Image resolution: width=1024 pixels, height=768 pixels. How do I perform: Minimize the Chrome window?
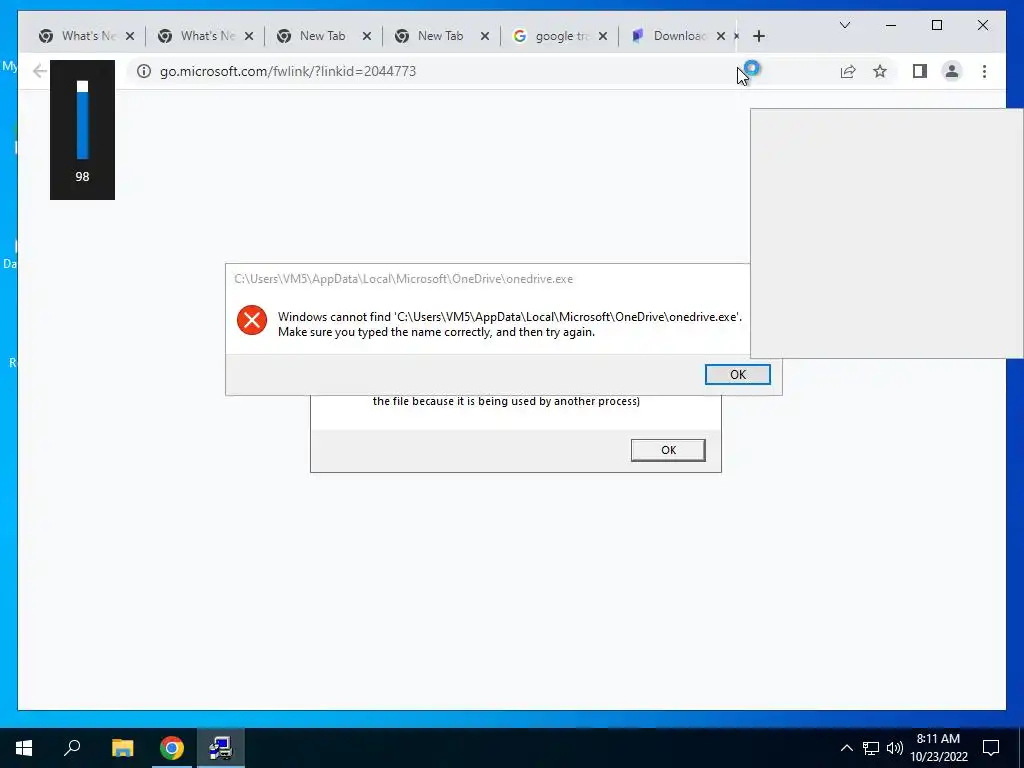(x=891, y=25)
